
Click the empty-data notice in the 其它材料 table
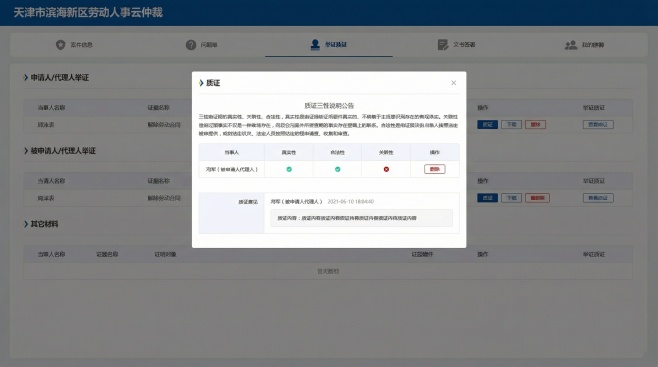pos(328,271)
